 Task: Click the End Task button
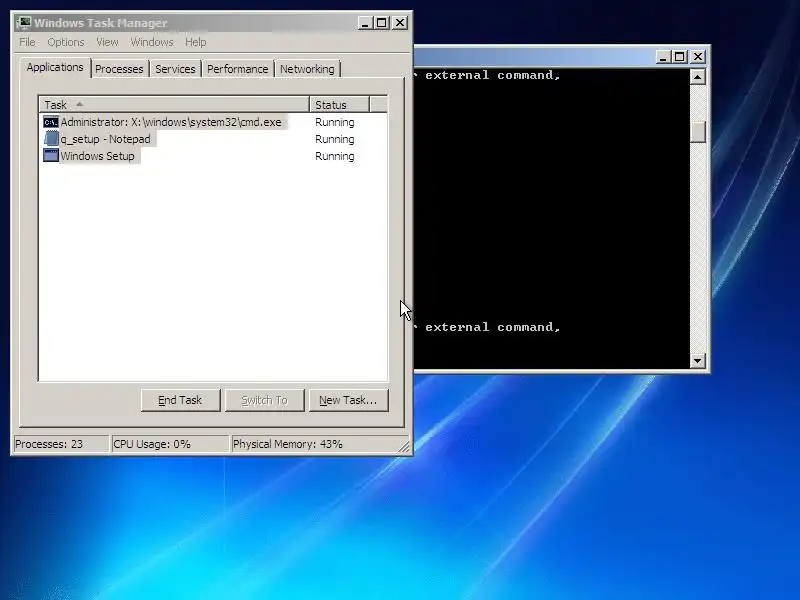pos(180,400)
